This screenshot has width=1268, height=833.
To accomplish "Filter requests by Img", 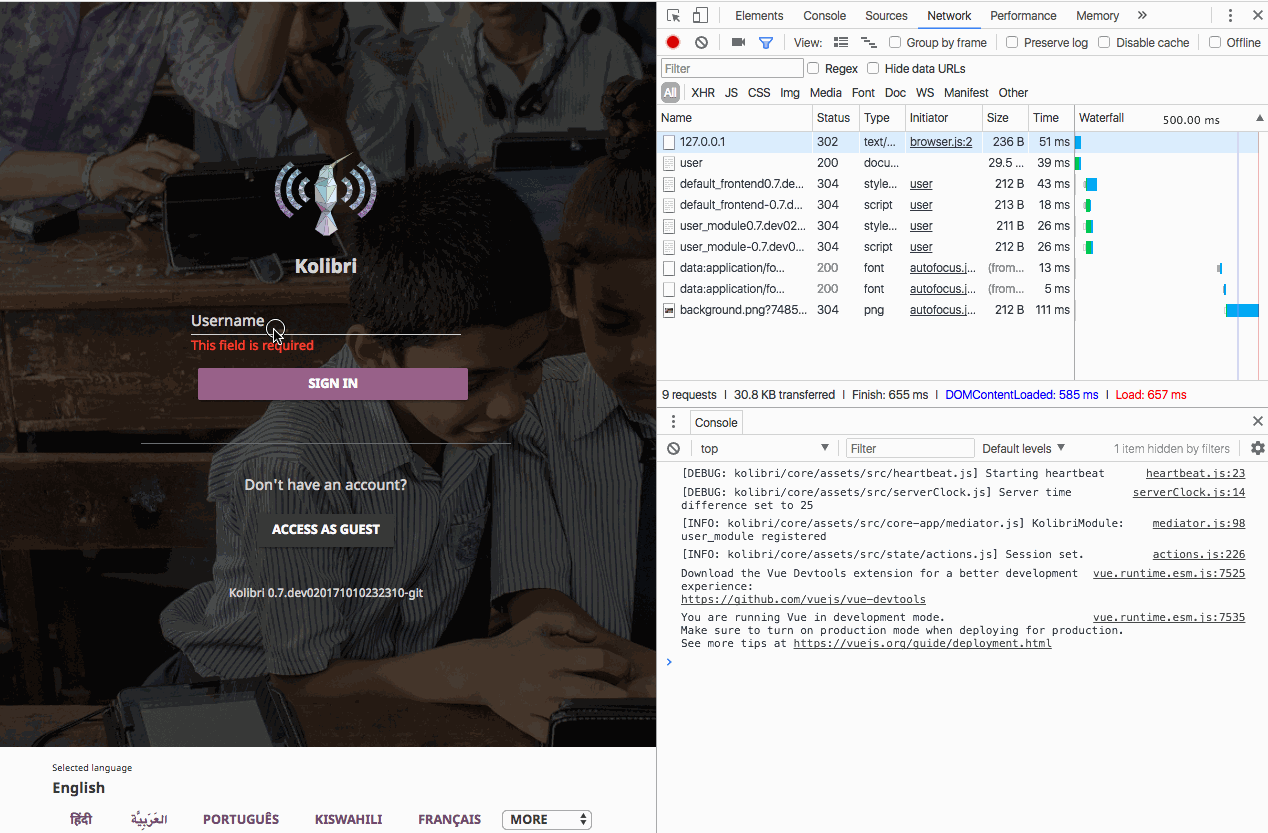I will 790,92.
